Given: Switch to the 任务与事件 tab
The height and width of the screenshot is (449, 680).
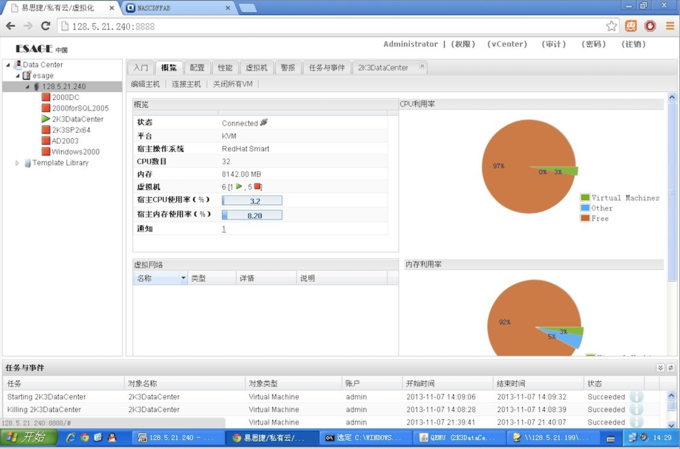Looking at the screenshot, I should 327,68.
